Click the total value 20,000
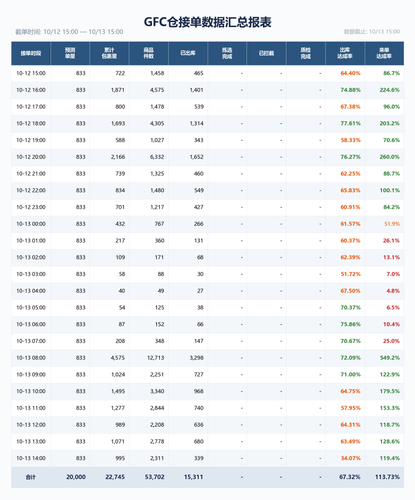 [x=76, y=477]
